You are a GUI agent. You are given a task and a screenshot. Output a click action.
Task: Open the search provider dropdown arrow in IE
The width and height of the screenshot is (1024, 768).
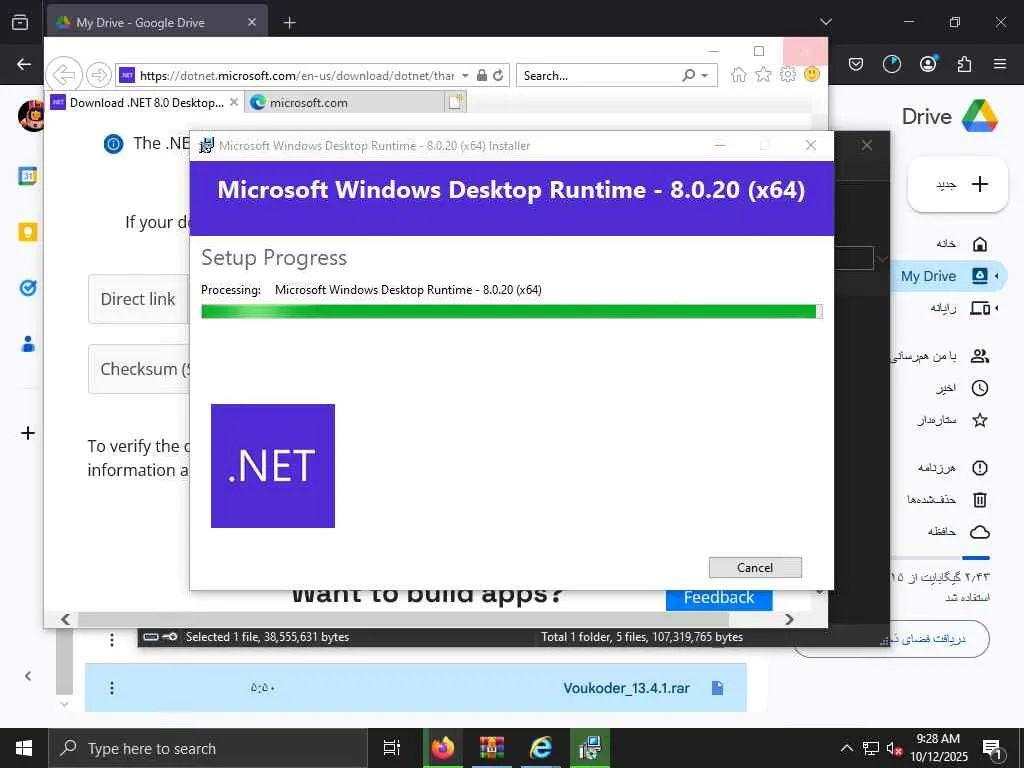click(x=705, y=76)
